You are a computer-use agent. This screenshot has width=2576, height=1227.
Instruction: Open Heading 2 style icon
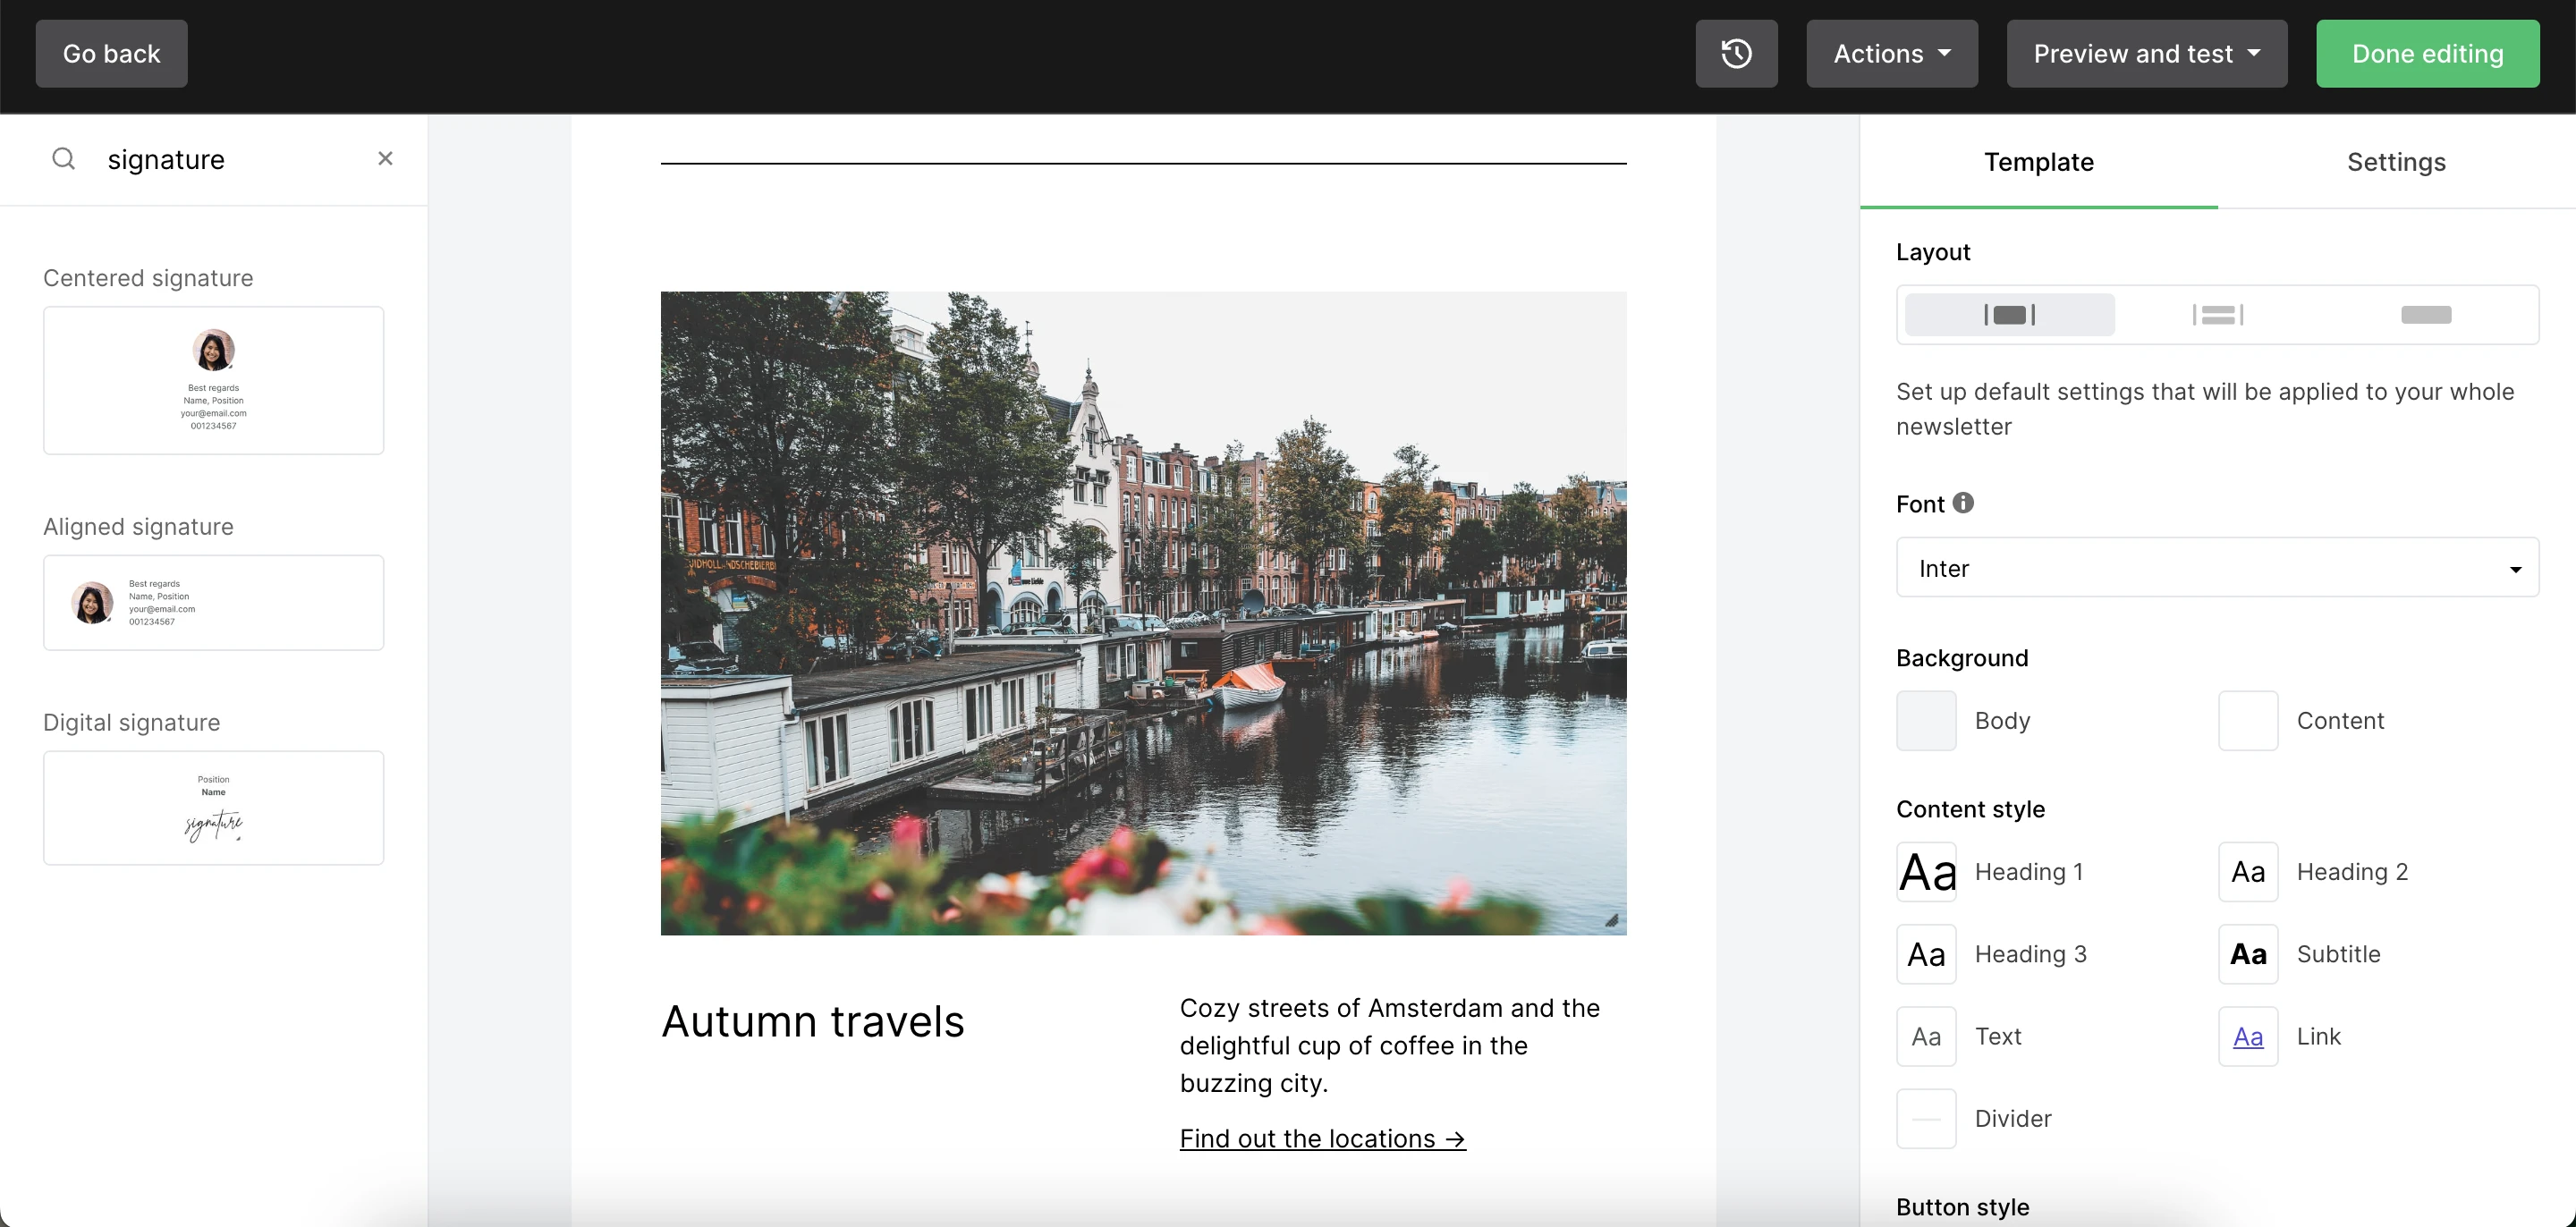click(x=2248, y=872)
